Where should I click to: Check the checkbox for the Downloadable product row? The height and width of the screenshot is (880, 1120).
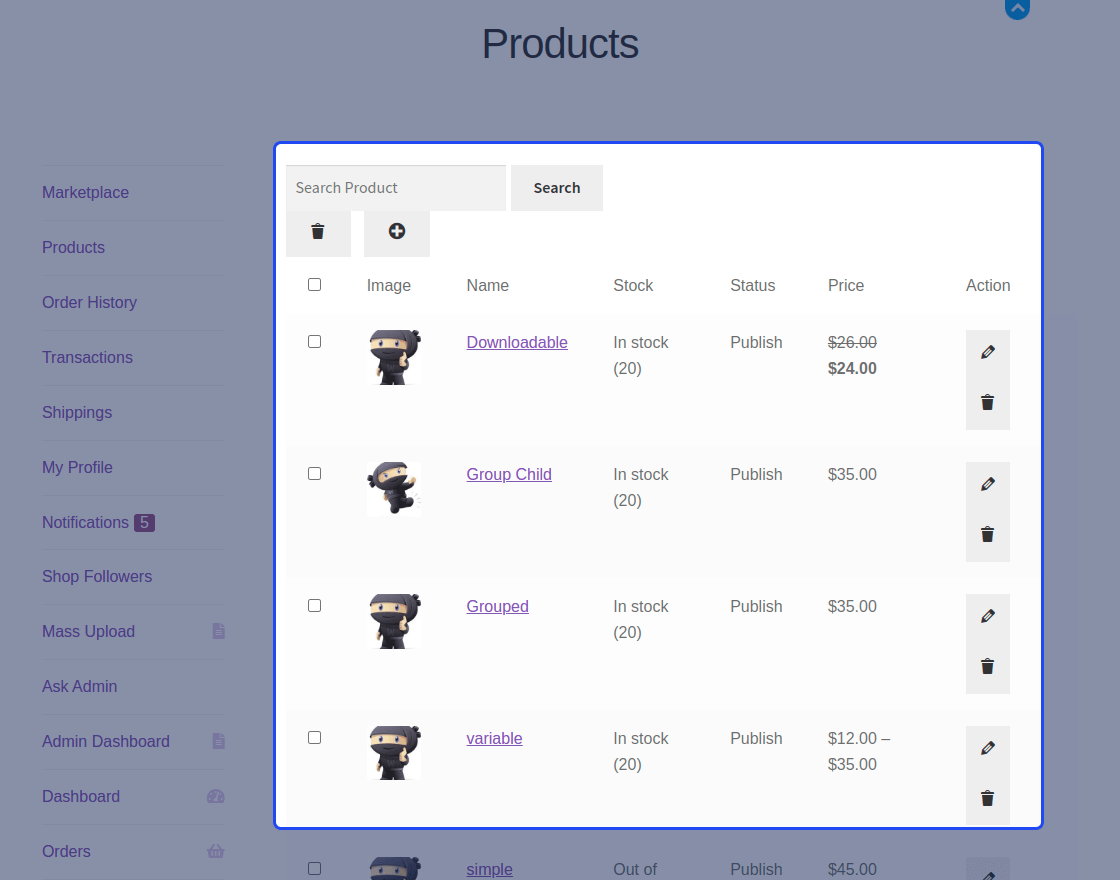[x=314, y=341]
